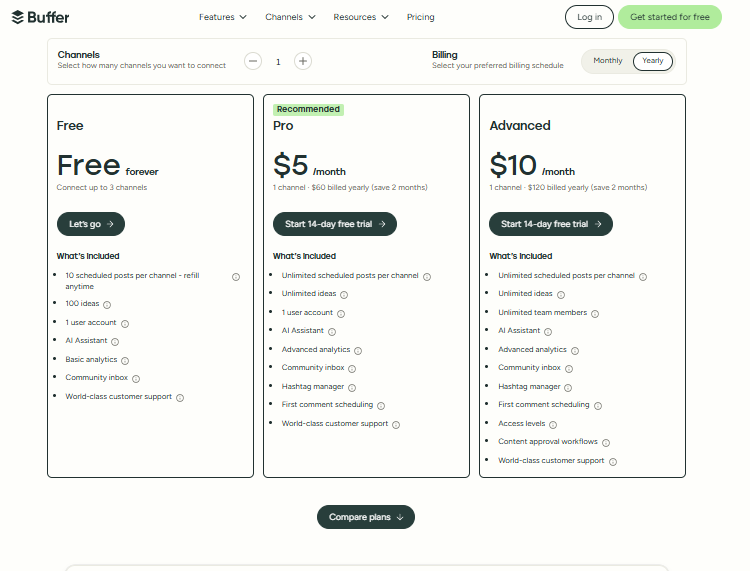Click the Compare plans button

[x=366, y=517]
